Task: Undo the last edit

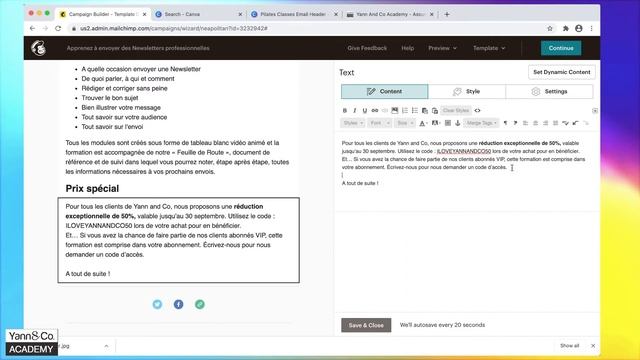Action: click(x=576, y=123)
